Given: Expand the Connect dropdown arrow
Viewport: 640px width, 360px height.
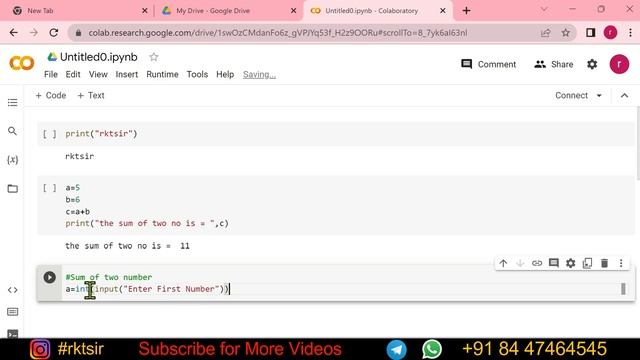Looking at the screenshot, I should (x=599, y=96).
